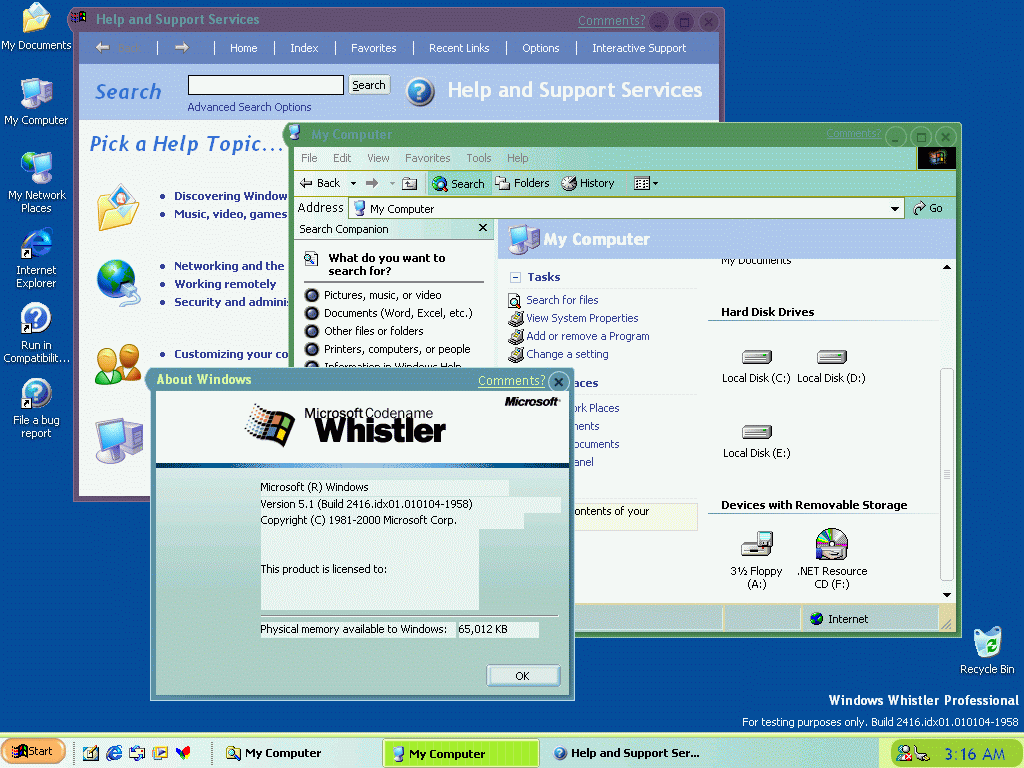
Task: Toggle the Search pane from the My Computer toolbar
Action: click(x=458, y=184)
